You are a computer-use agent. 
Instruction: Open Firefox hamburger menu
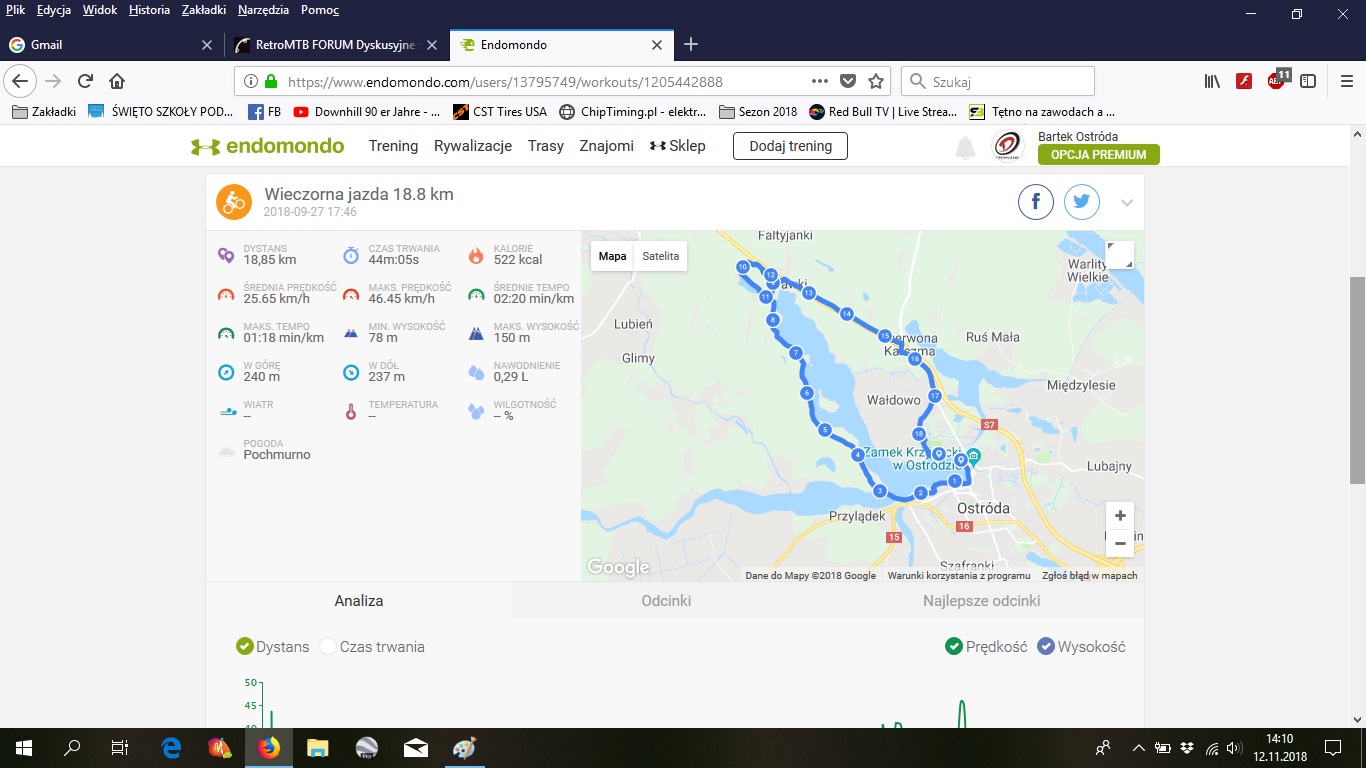click(1346, 82)
